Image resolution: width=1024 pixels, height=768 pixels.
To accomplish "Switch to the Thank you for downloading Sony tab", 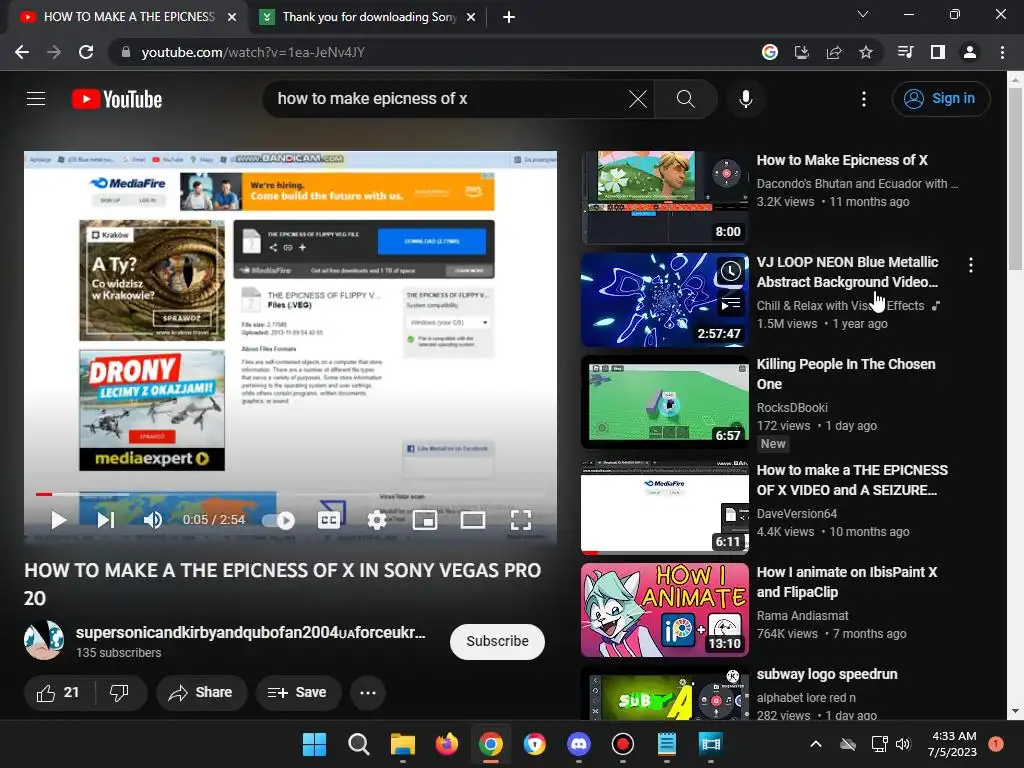I will (x=368, y=17).
